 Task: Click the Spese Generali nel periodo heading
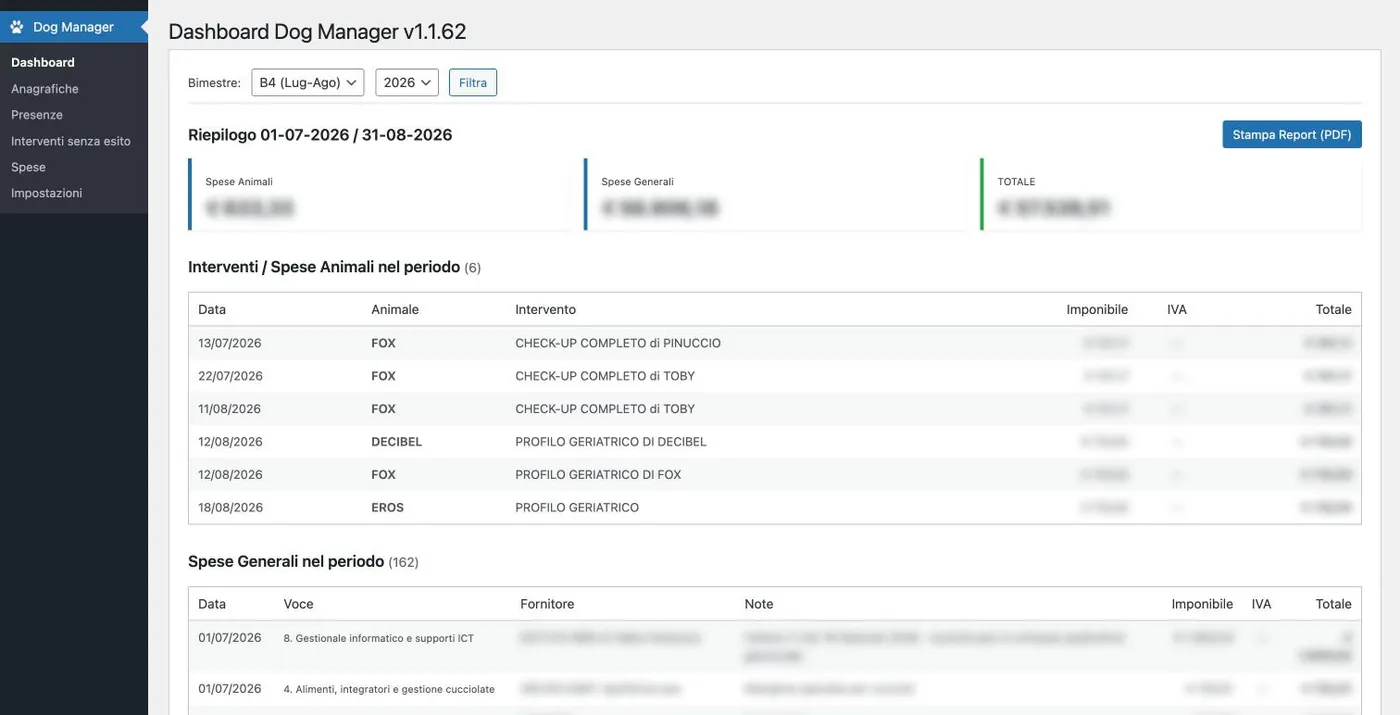click(286, 562)
